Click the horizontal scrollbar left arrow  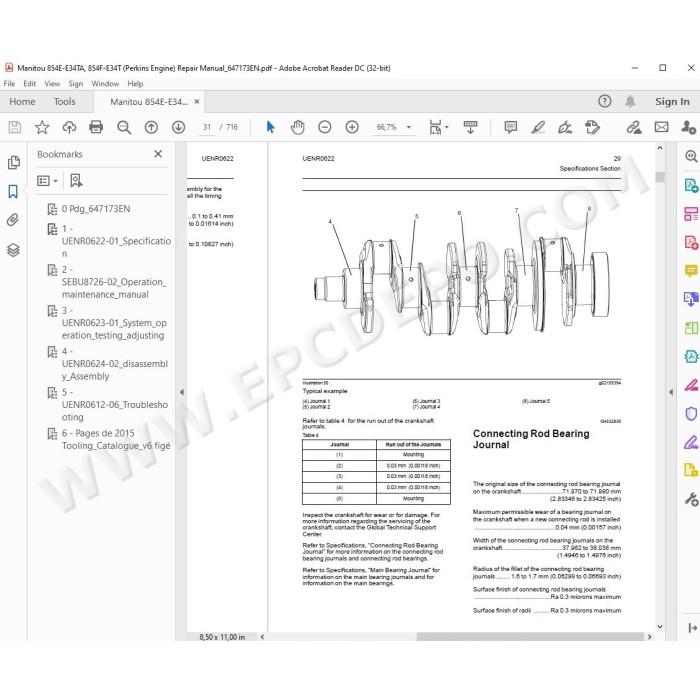pos(262,637)
